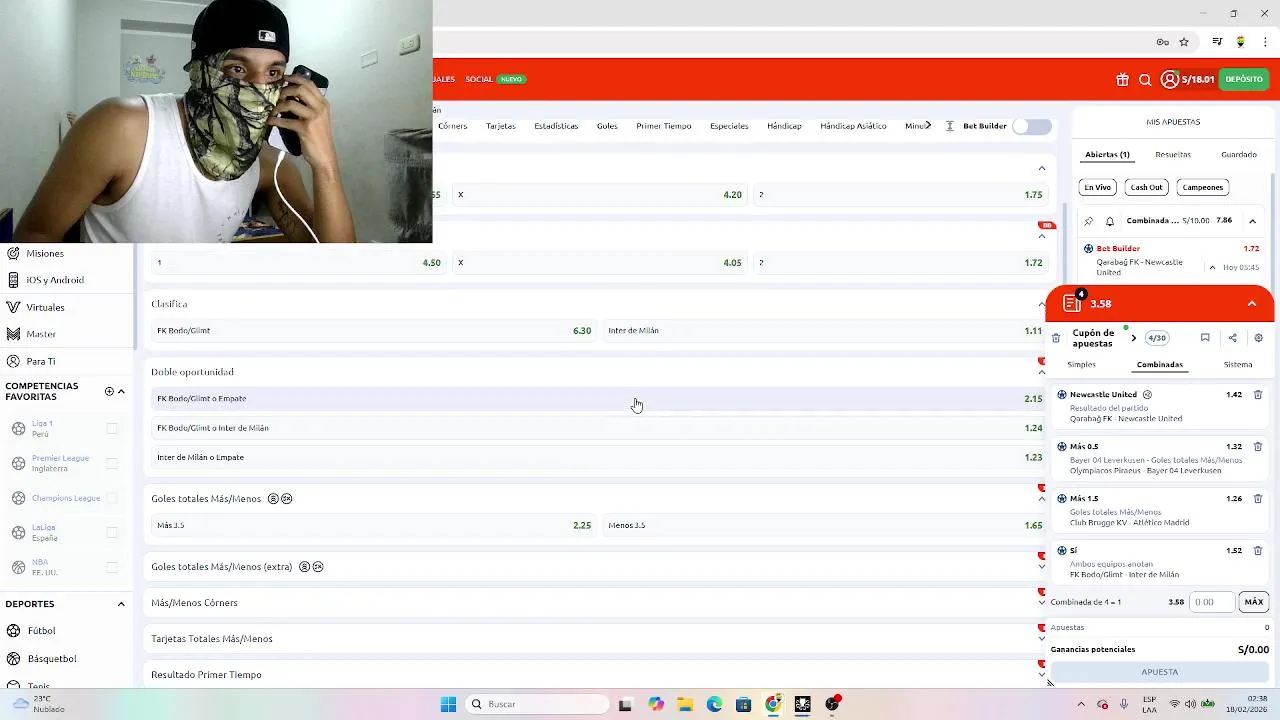
Task: Open the user account balance icon
Action: [1169, 79]
